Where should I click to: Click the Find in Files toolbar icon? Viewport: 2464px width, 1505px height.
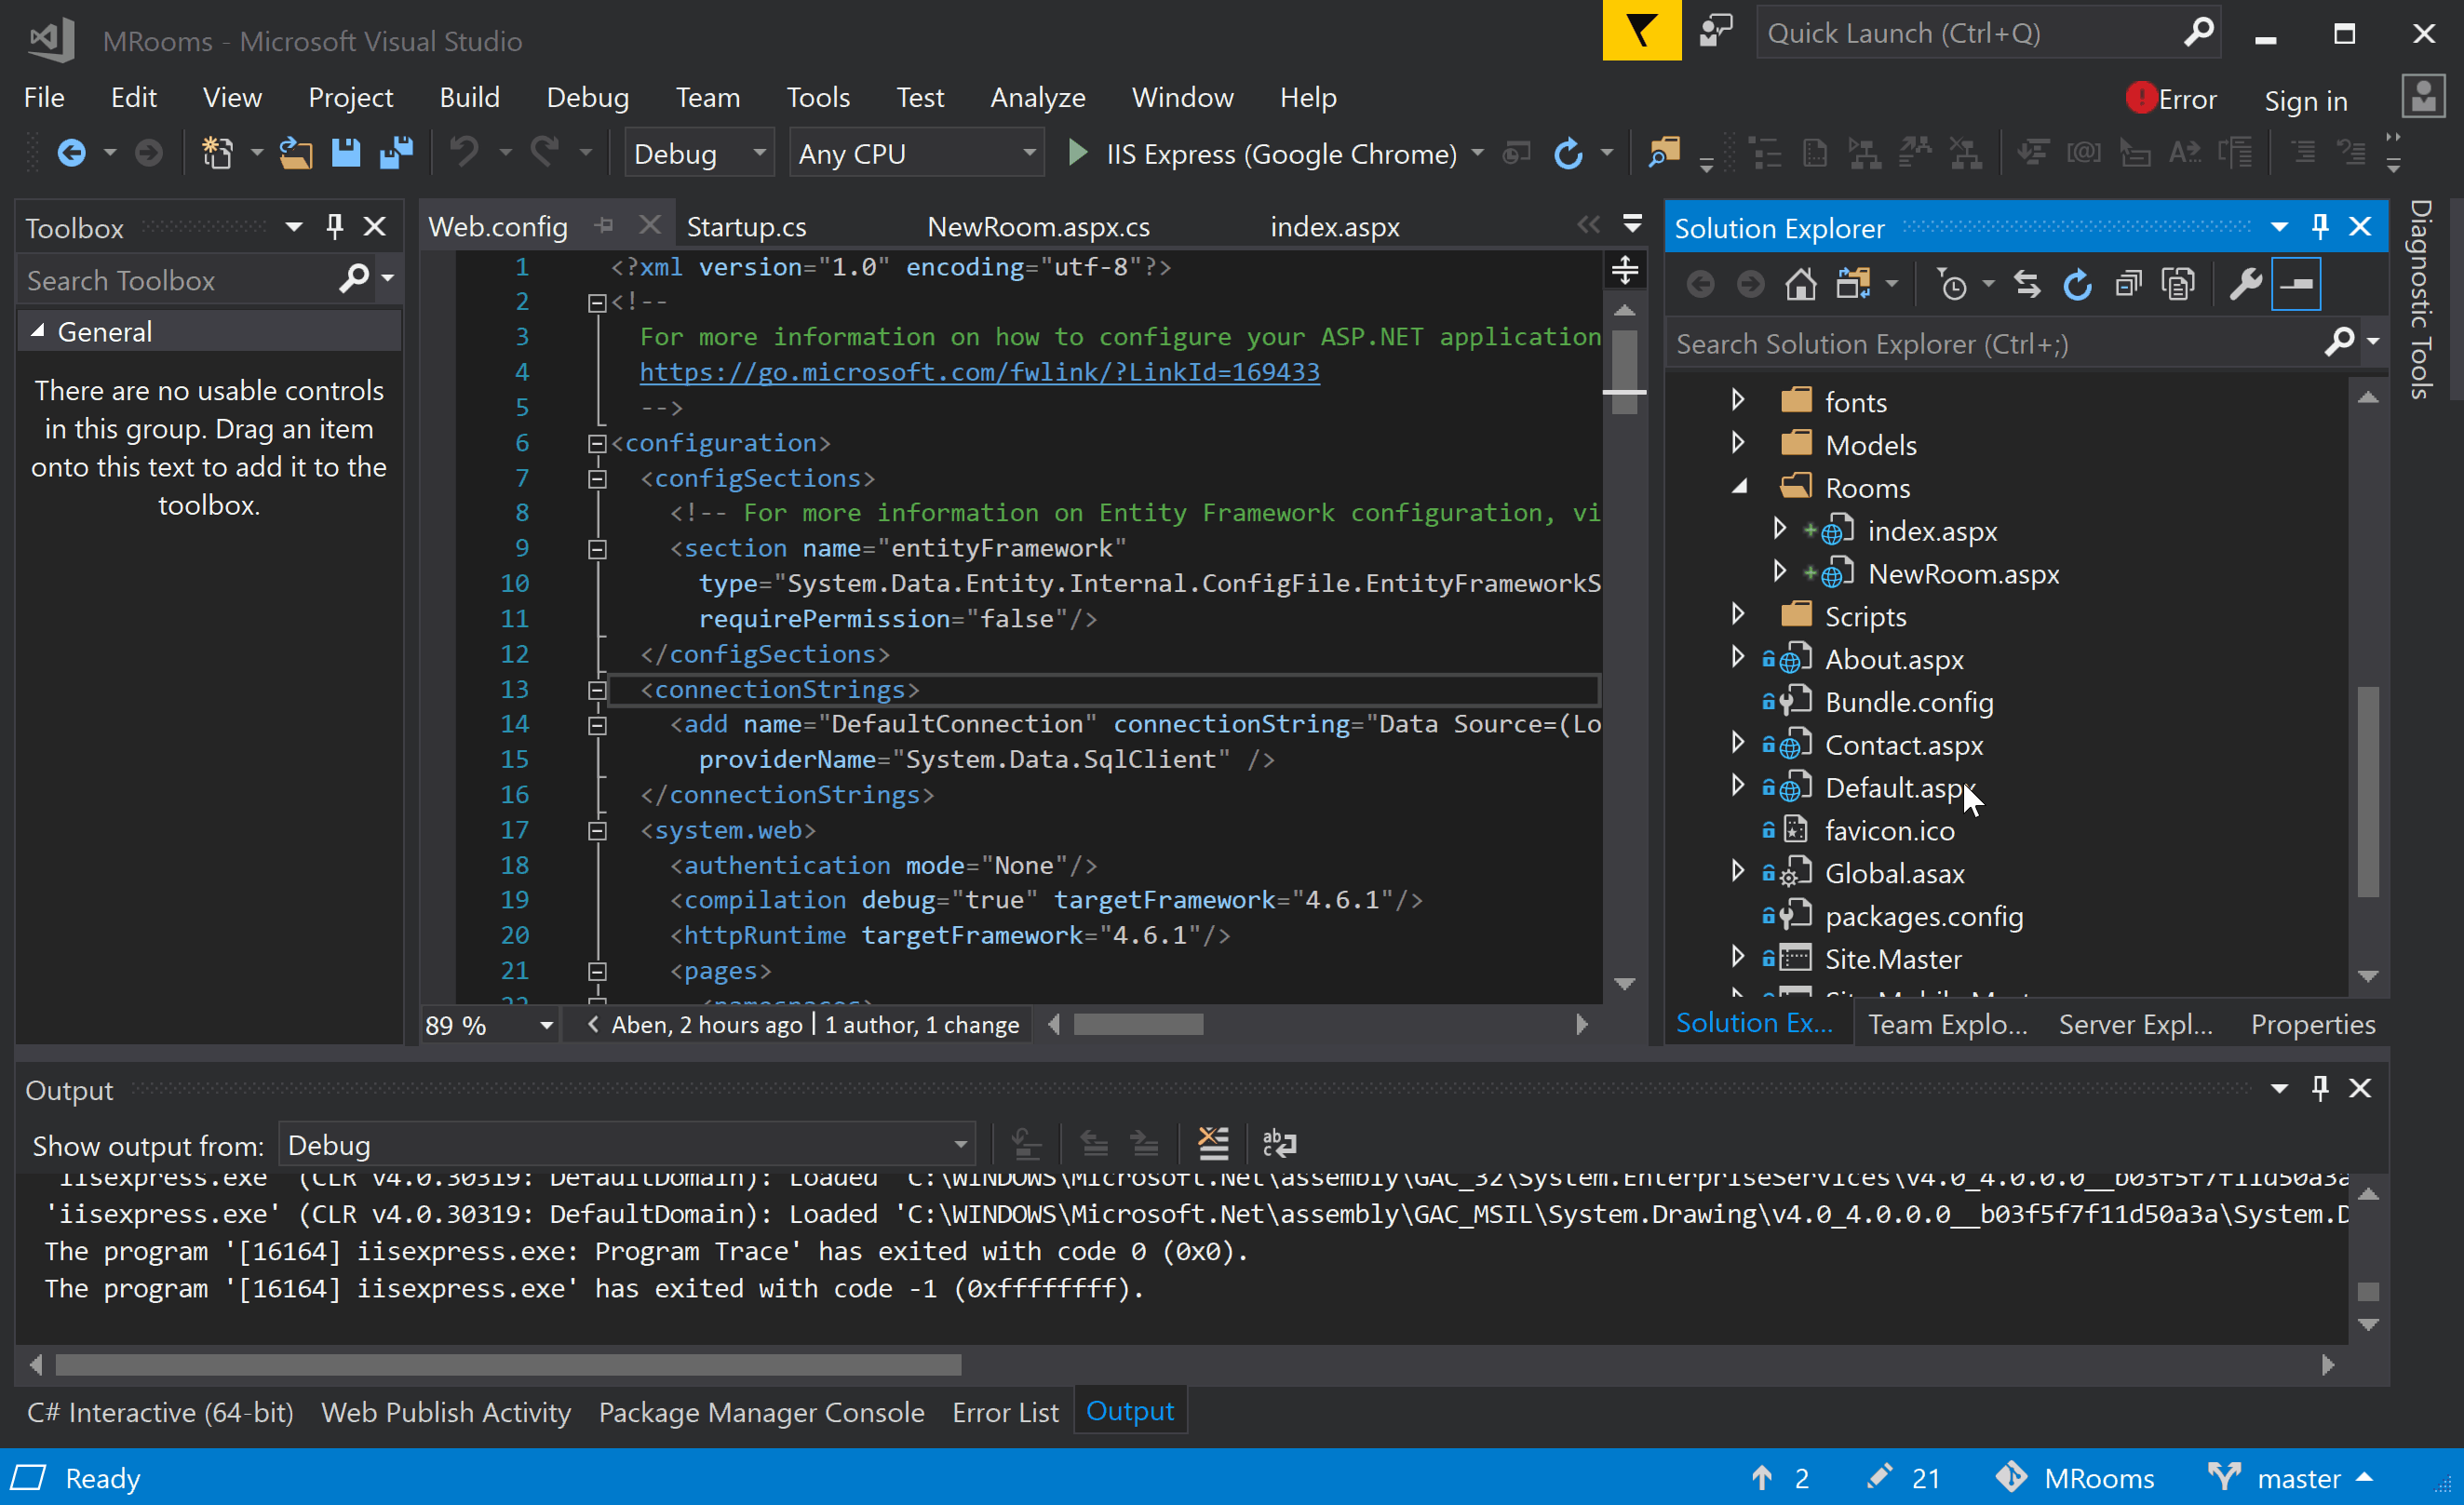(1664, 153)
